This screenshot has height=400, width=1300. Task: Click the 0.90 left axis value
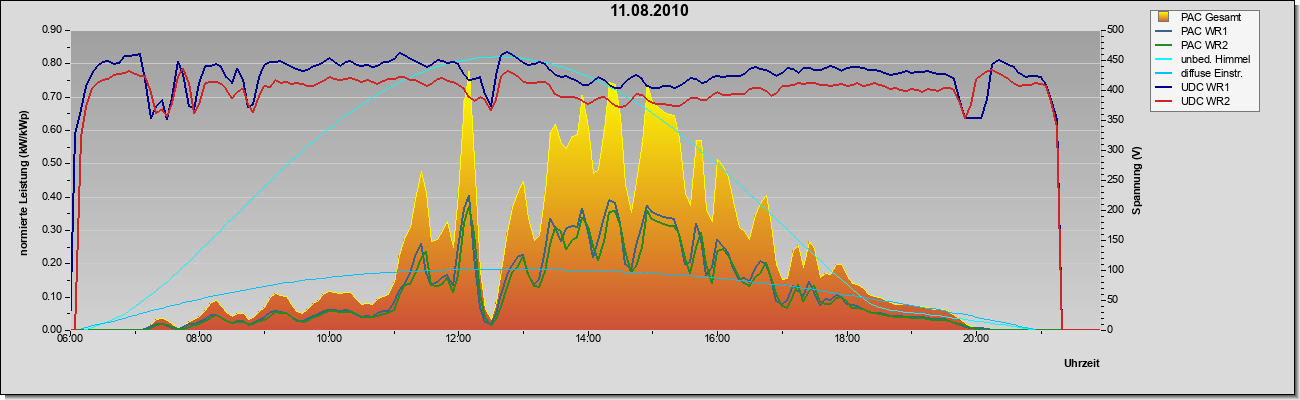pyautogui.click(x=54, y=30)
